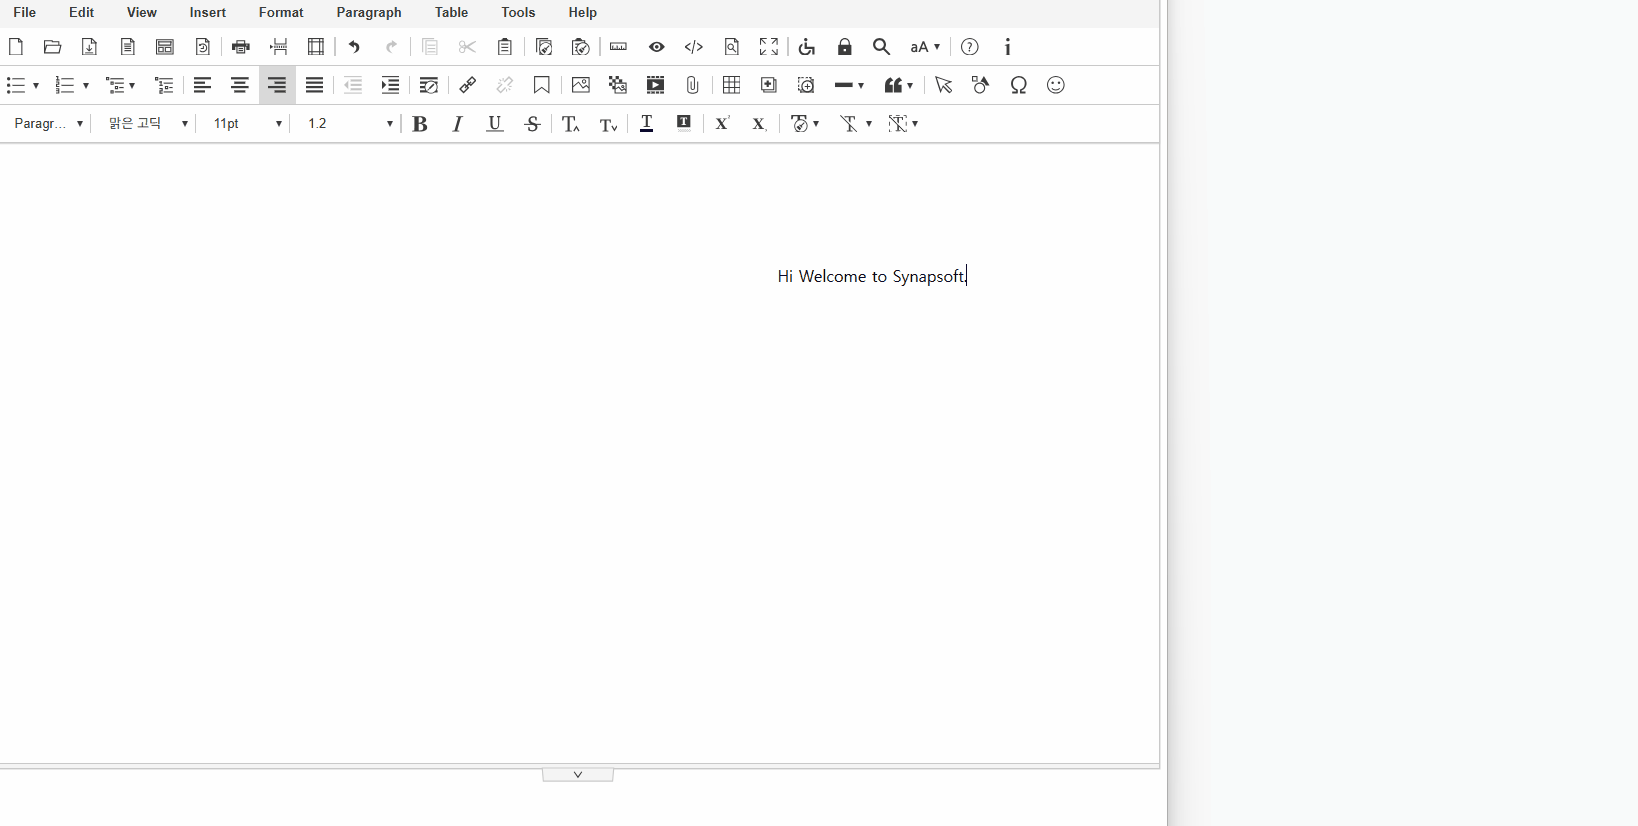This screenshot has width=1638, height=826.
Task: Toggle Bold formatting
Action: [x=420, y=123]
